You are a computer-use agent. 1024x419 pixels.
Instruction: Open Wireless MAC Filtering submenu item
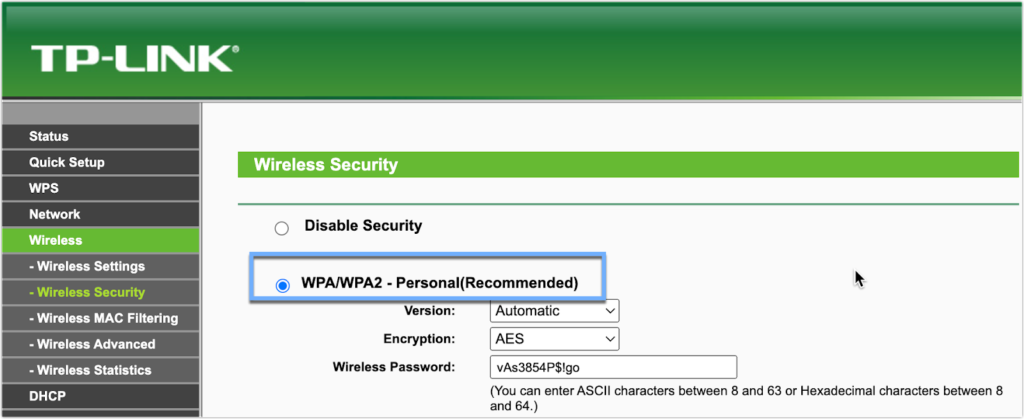100,318
